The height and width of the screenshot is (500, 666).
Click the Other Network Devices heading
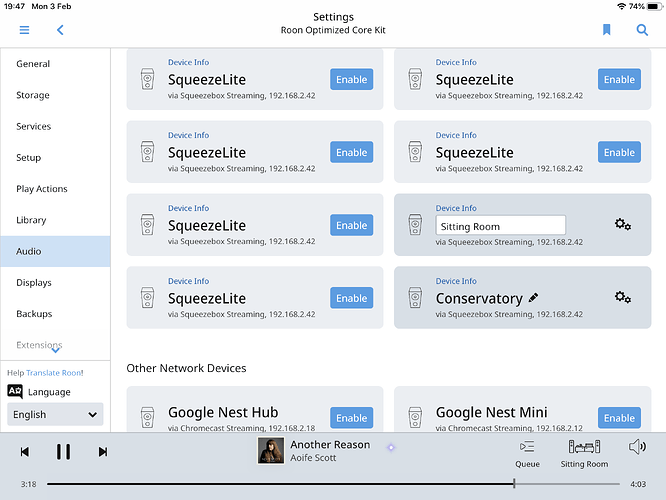[186, 368]
